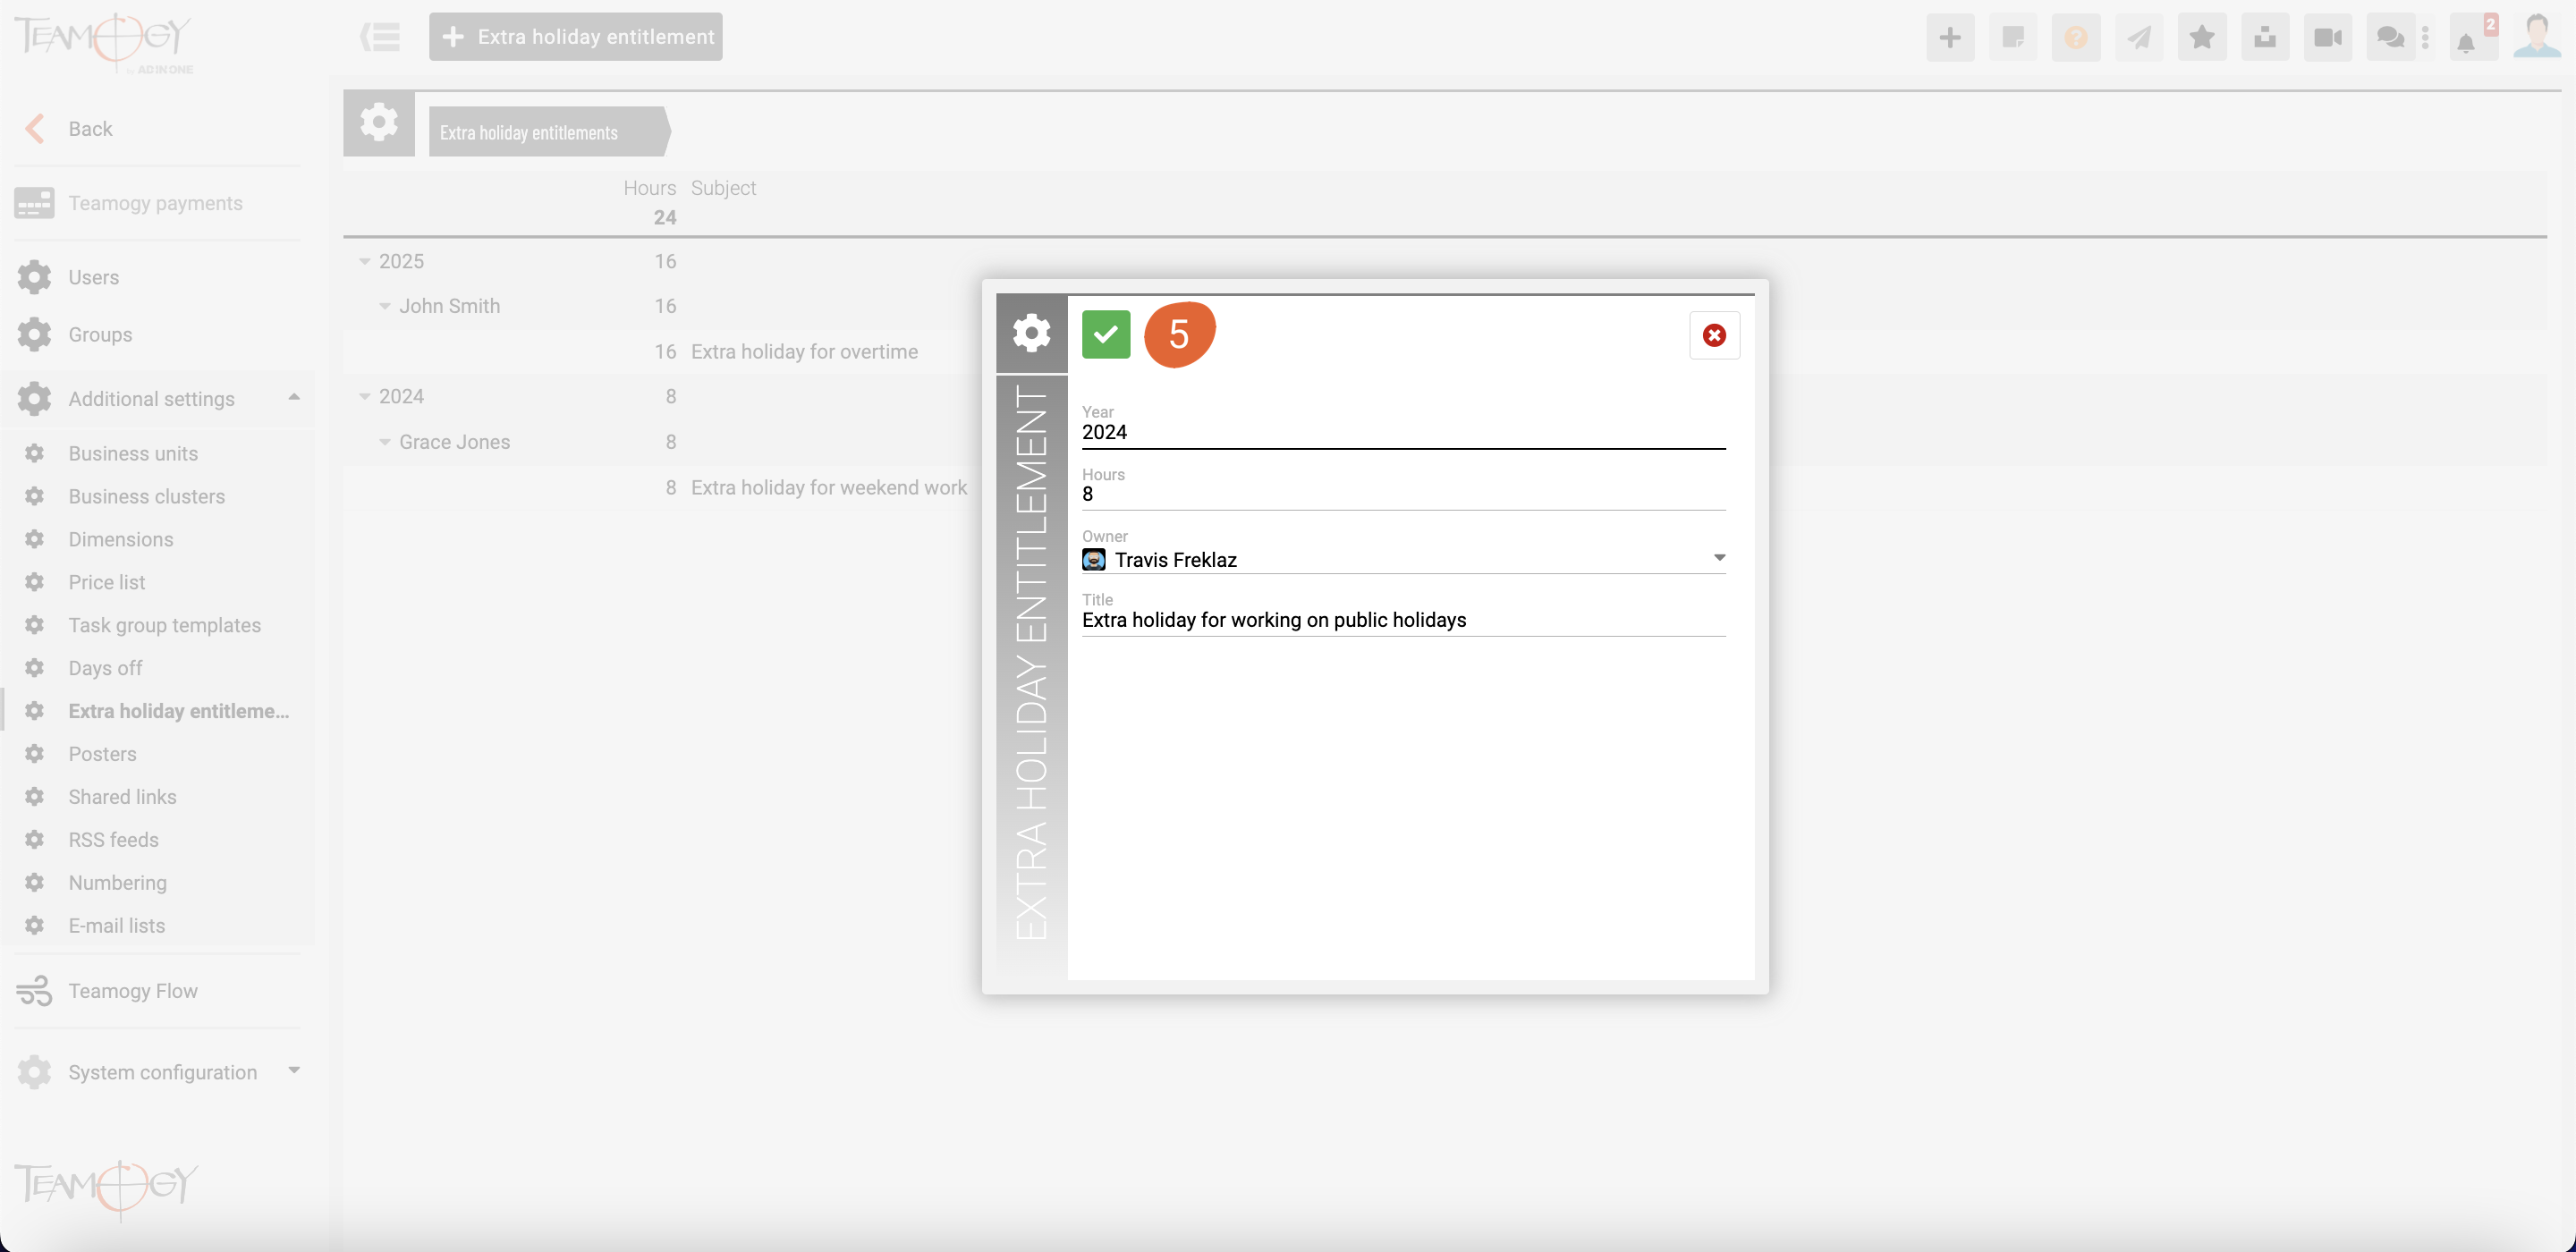Click the Back arrow icon
The width and height of the screenshot is (2576, 1252).
tap(35, 128)
